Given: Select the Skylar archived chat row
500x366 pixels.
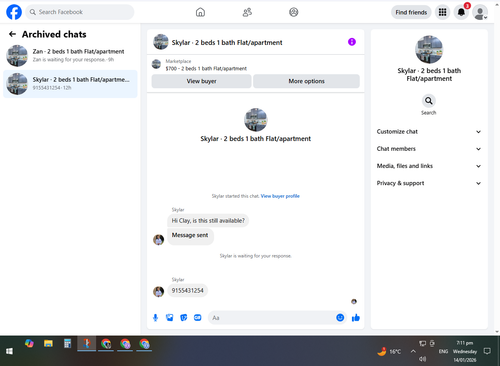Looking at the screenshot, I should [70, 84].
